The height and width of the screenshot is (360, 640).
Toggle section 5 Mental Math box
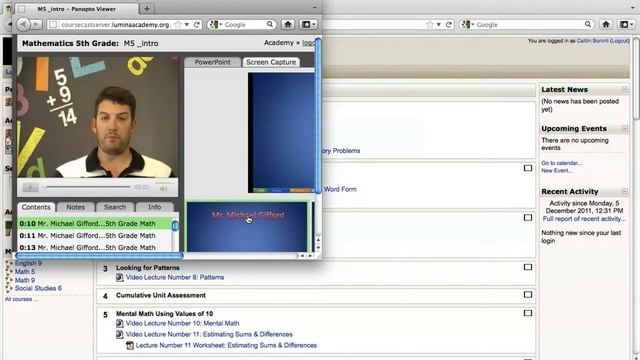pos(528,313)
